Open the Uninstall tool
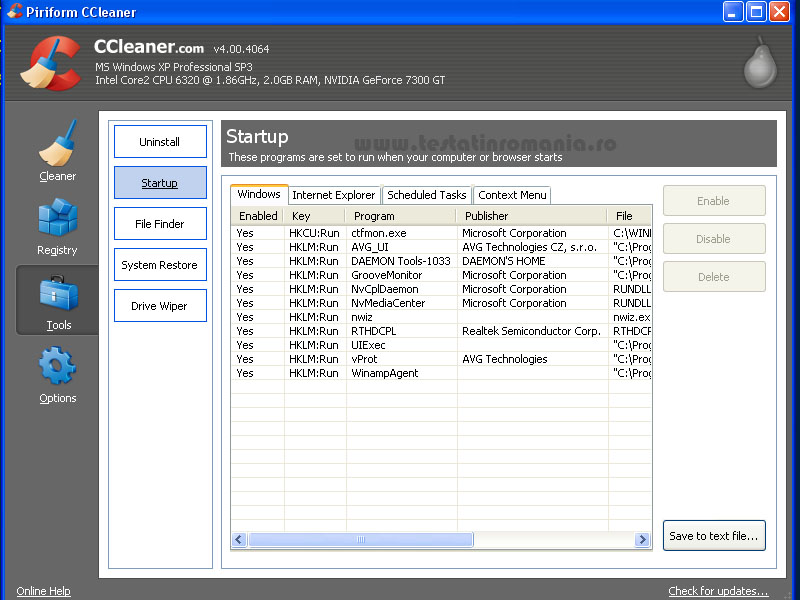 pyautogui.click(x=160, y=142)
